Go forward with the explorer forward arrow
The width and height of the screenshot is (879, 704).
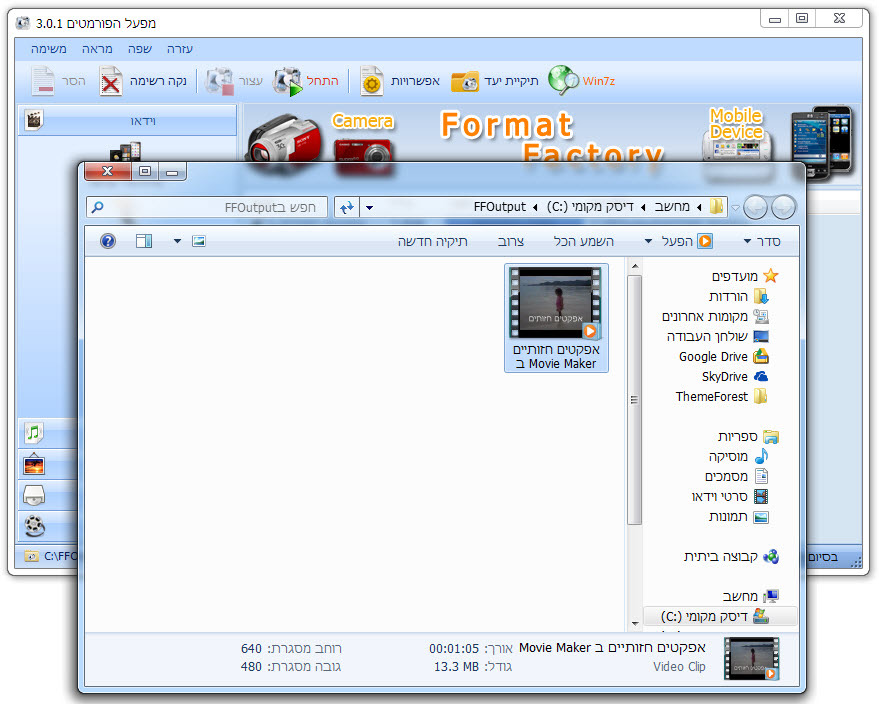(x=755, y=207)
